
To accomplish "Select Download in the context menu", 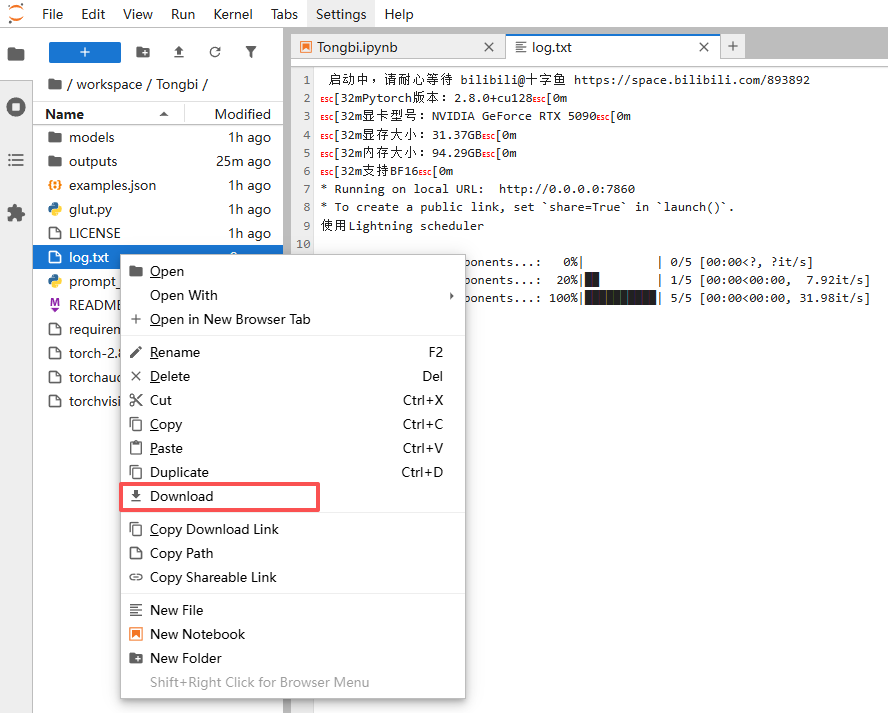I will (x=181, y=496).
